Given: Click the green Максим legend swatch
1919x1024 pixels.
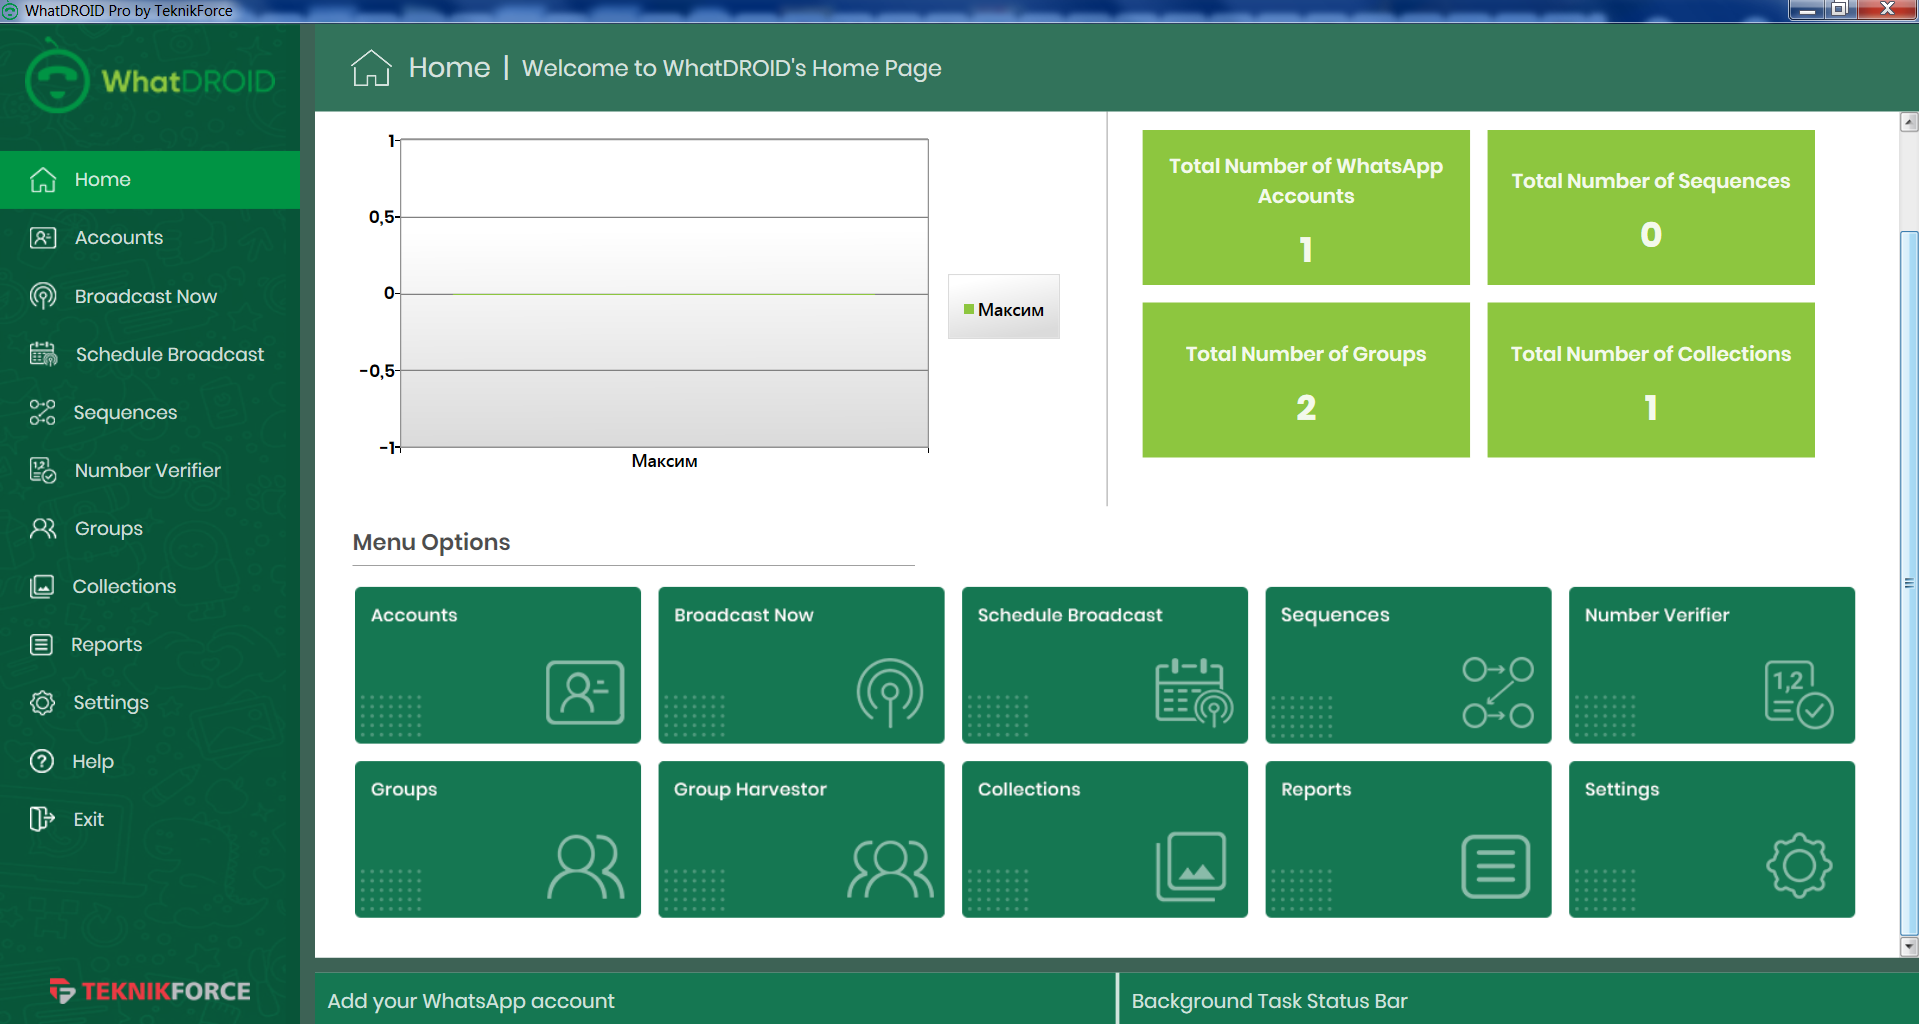Looking at the screenshot, I should tap(968, 309).
